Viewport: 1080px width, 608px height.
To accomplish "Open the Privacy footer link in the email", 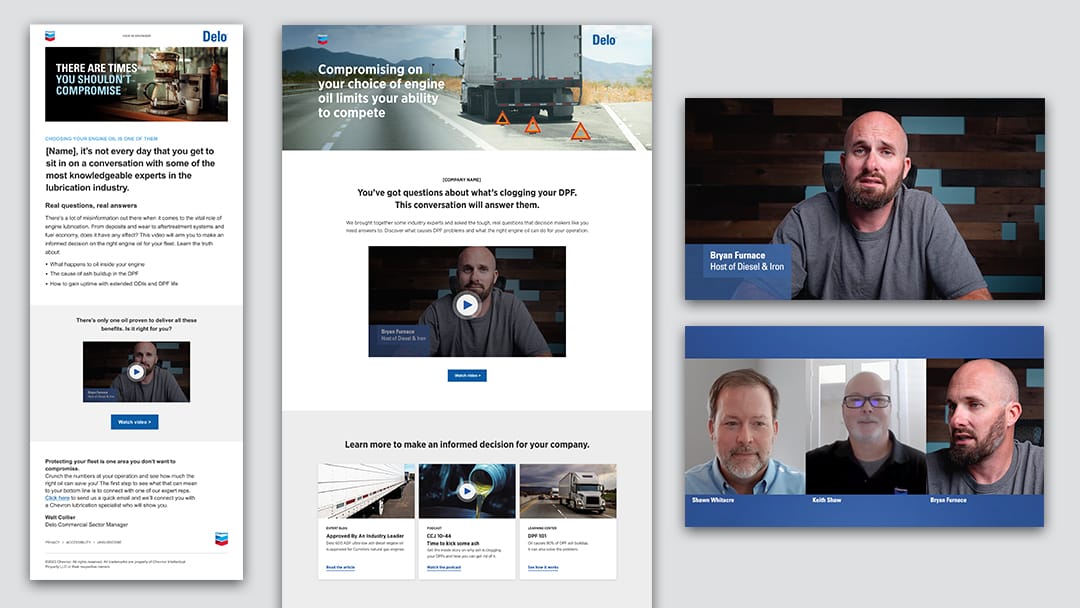I will coord(52,543).
